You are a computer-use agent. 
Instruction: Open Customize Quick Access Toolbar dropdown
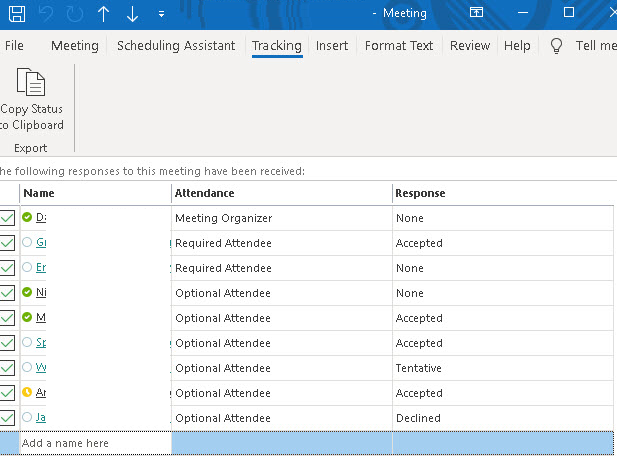(x=161, y=14)
